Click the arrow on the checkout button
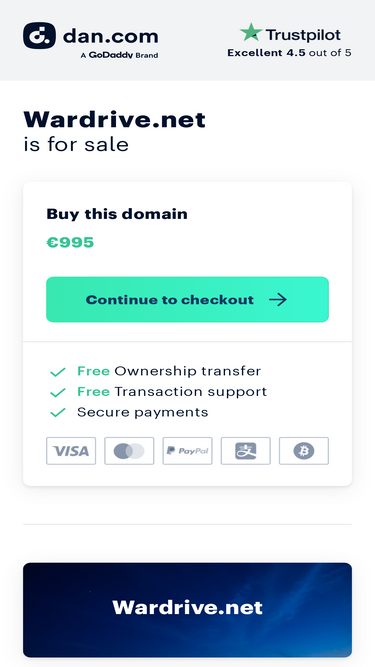 (278, 299)
